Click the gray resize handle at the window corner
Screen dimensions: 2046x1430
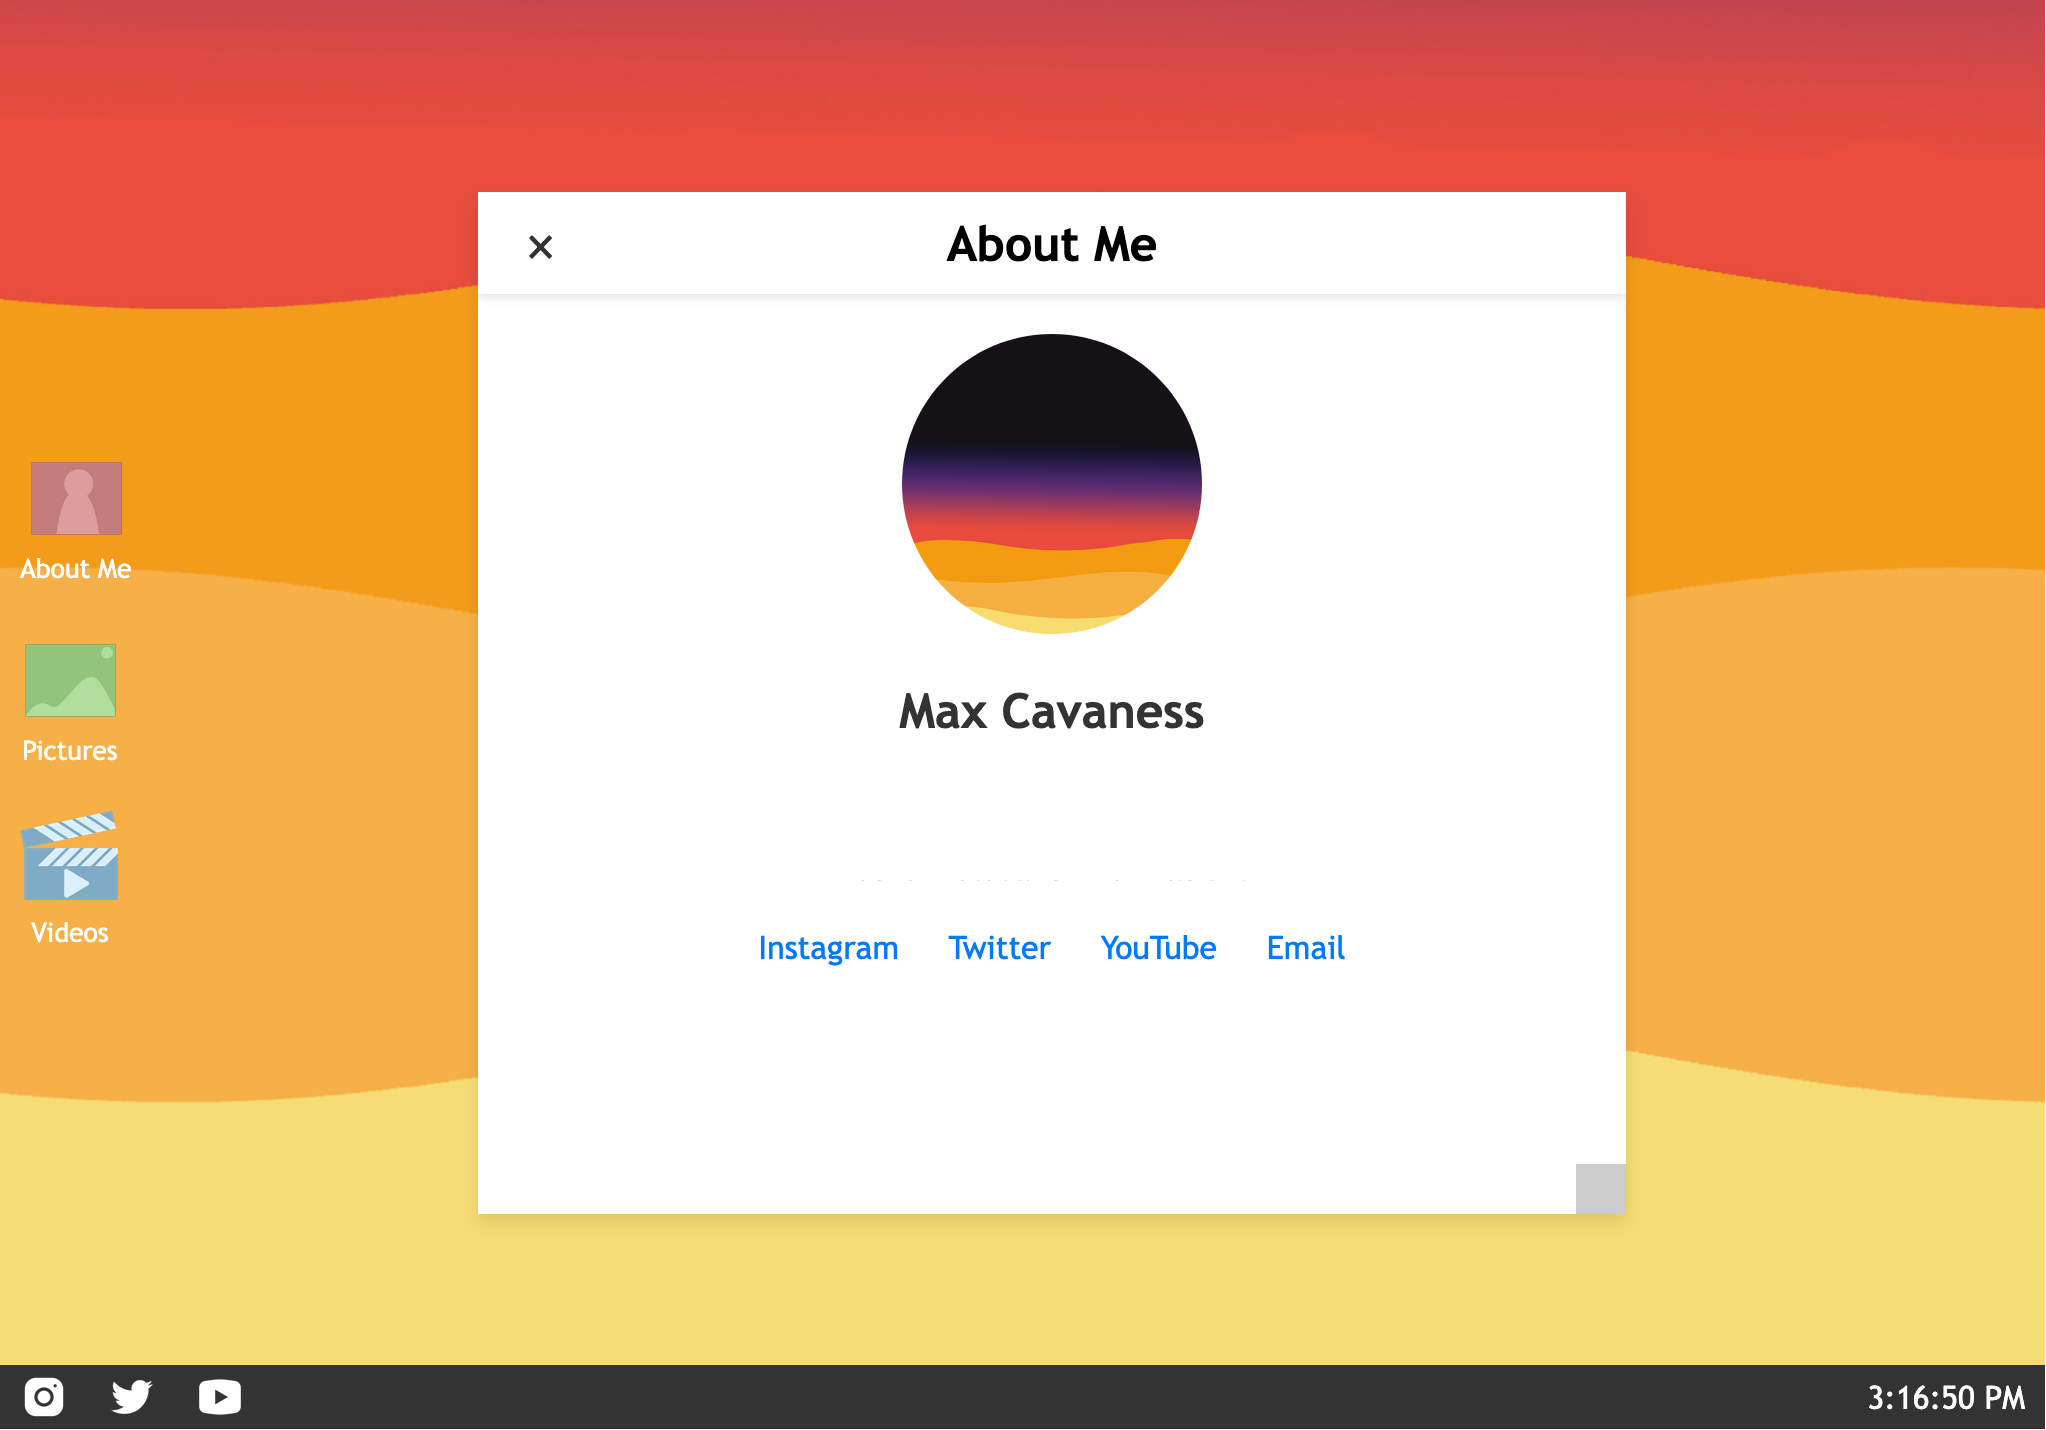pos(1600,1188)
